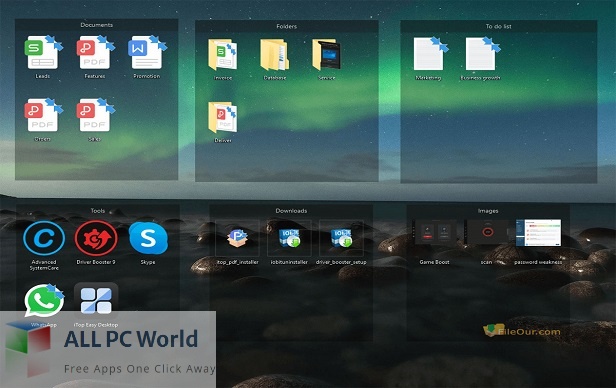Click the Documents box title bar
This screenshot has height=388, width=616.
(97, 25)
